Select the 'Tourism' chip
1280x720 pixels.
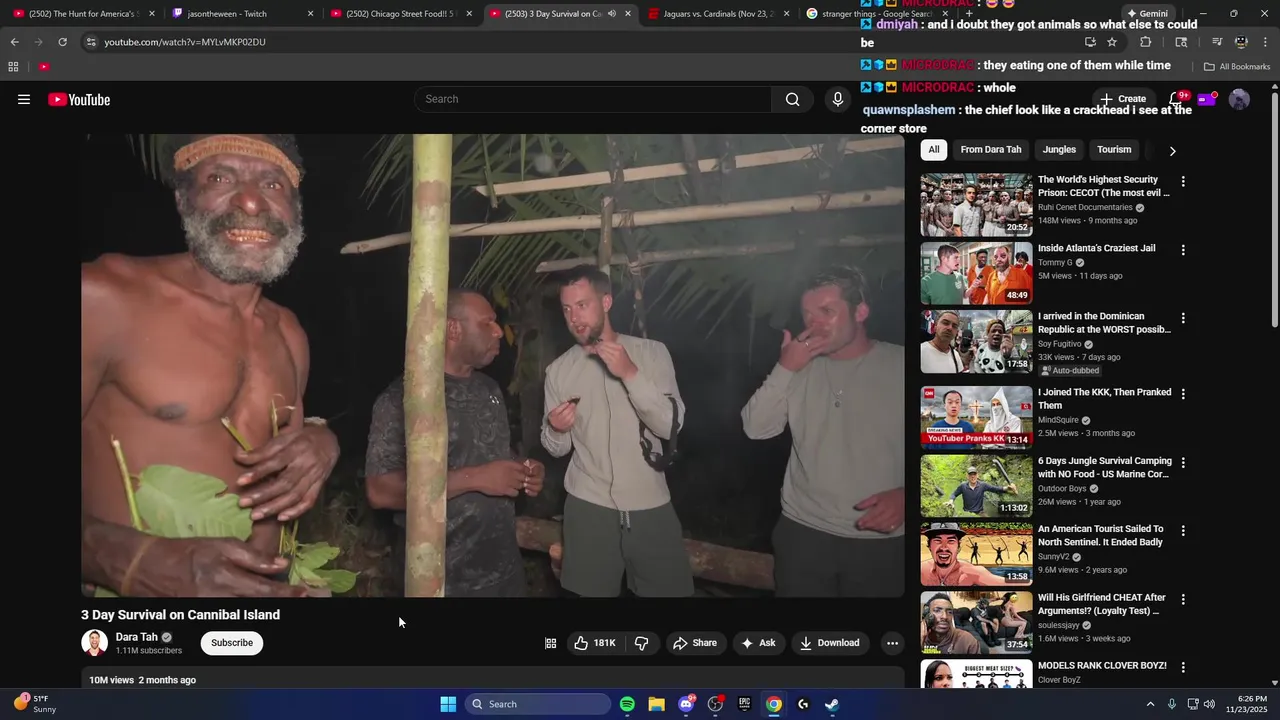[1114, 150]
